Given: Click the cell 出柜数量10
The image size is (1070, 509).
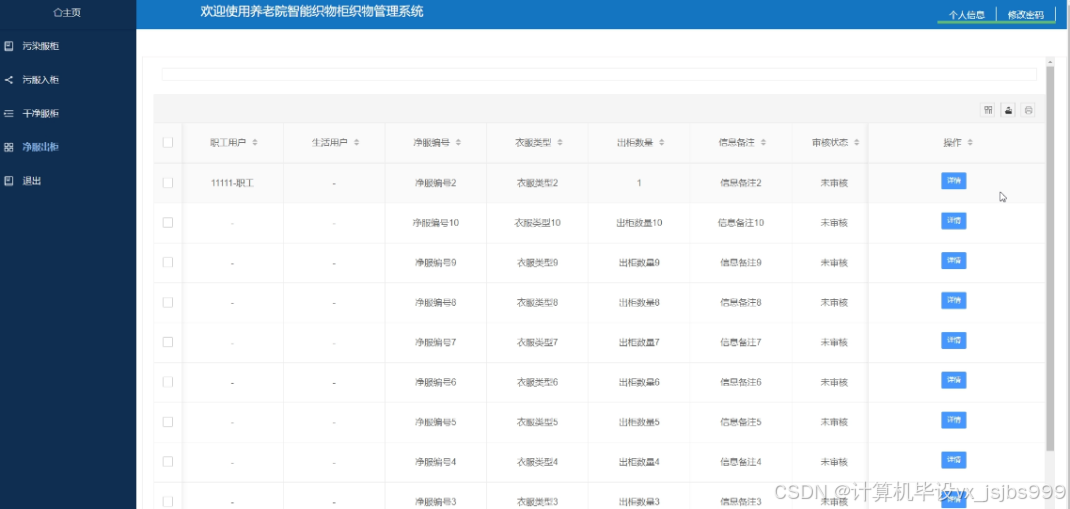Looking at the screenshot, I should pyautogui.click(x=639, y=222).
